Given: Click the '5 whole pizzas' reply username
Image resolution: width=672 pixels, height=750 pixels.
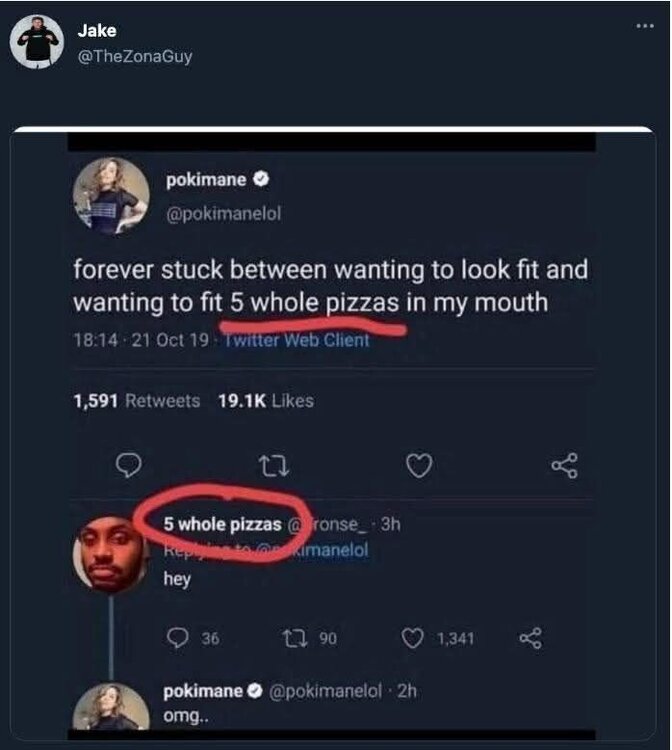Looking at the screenshot, I should pos(223,525).
